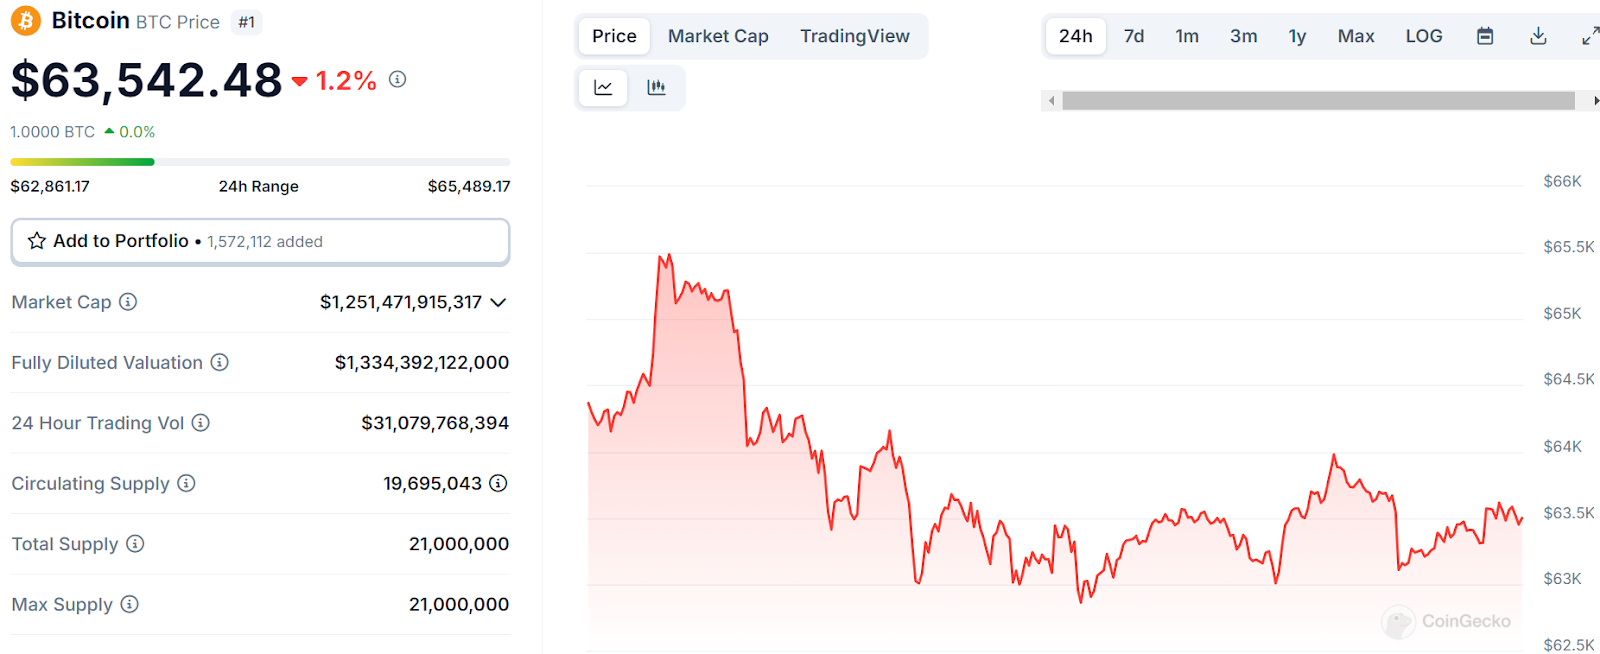Image resolution: width=1600 pixels, height=654 pixels.
Task: Select the Max timeframe option
Action: (1355, 35)
